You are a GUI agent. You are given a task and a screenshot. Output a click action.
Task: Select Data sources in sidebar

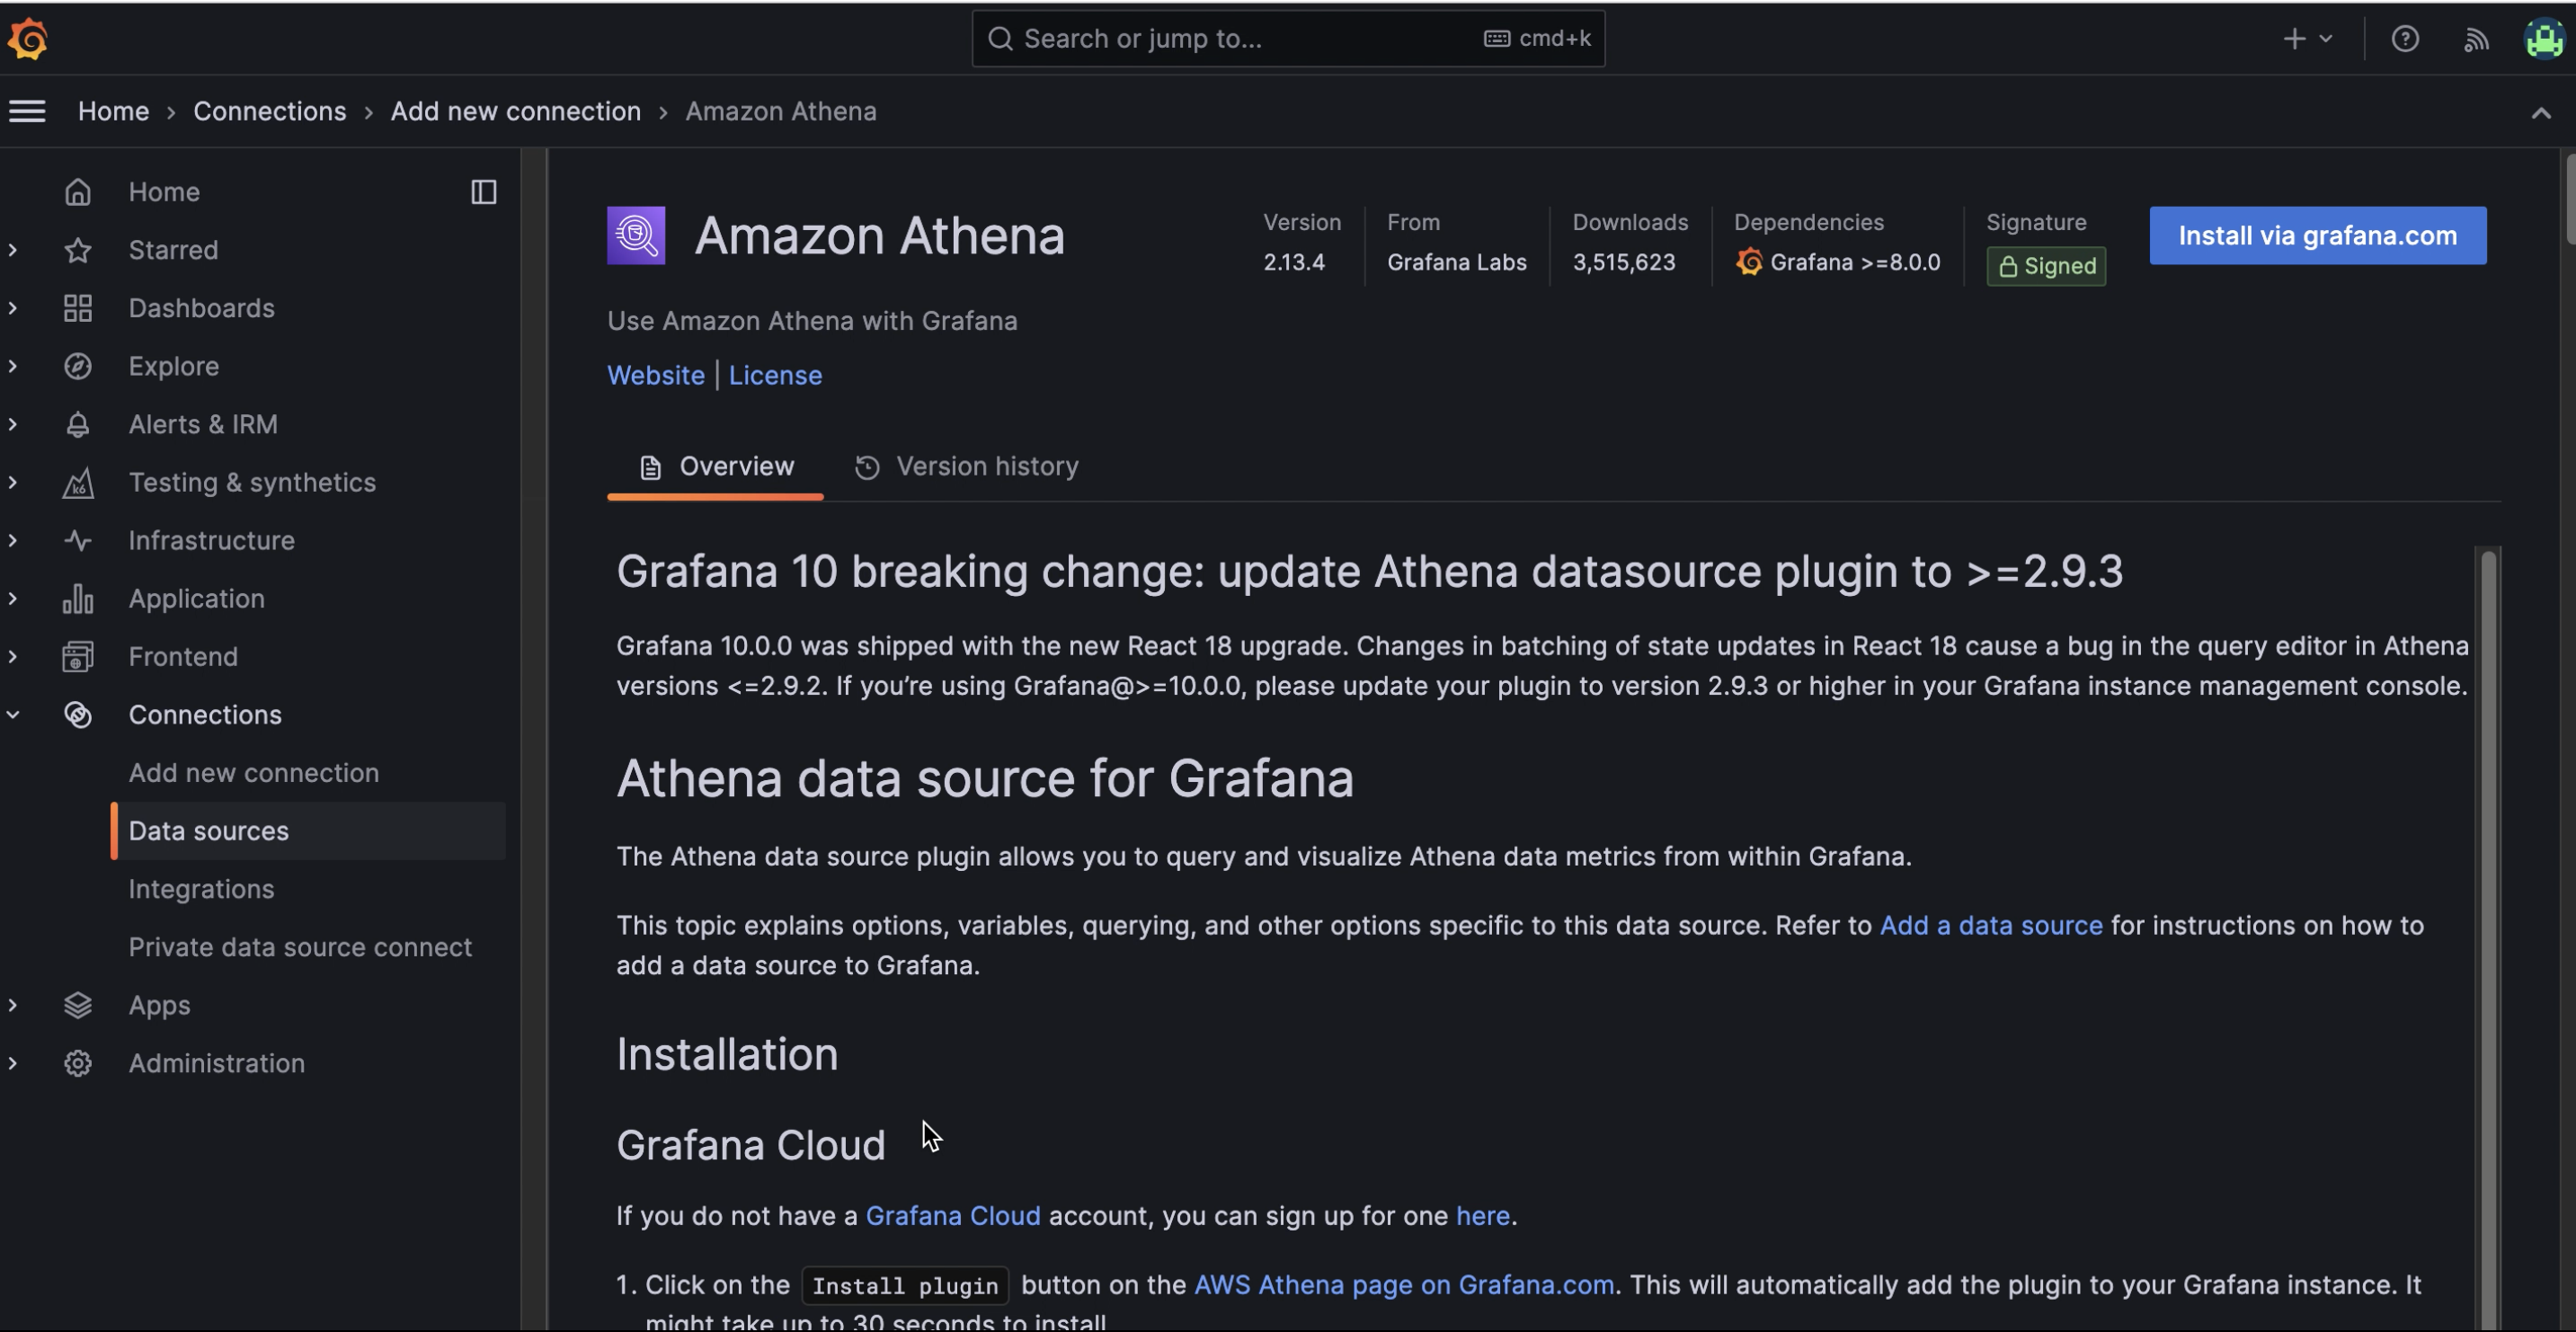pos(308,830)
